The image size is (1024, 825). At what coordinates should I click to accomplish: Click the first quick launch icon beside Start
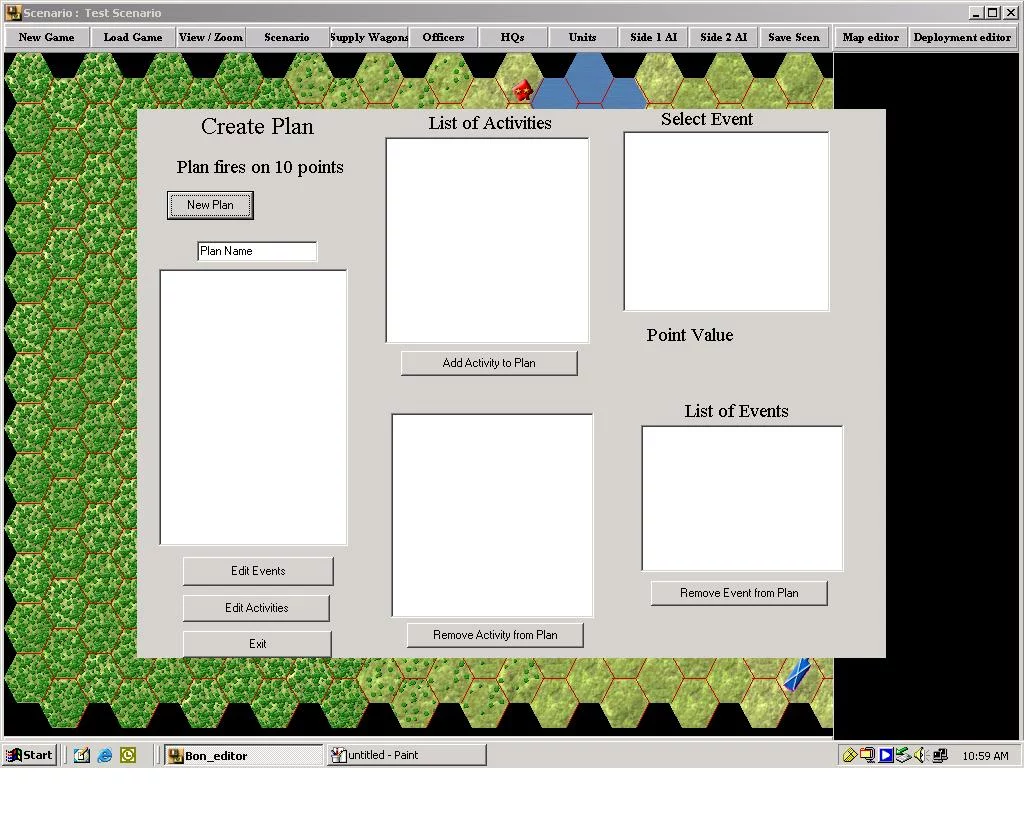(x=82, y=755)
